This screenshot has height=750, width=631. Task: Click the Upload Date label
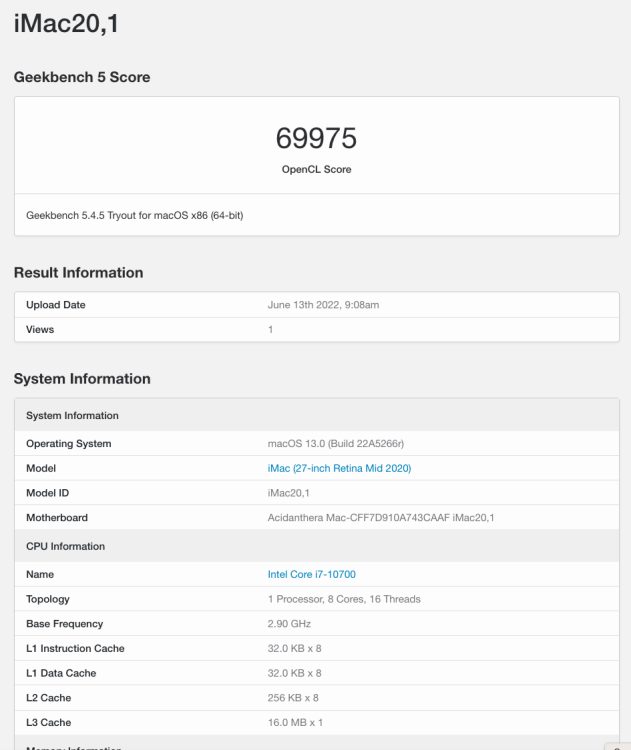click(x=55, y=305)
